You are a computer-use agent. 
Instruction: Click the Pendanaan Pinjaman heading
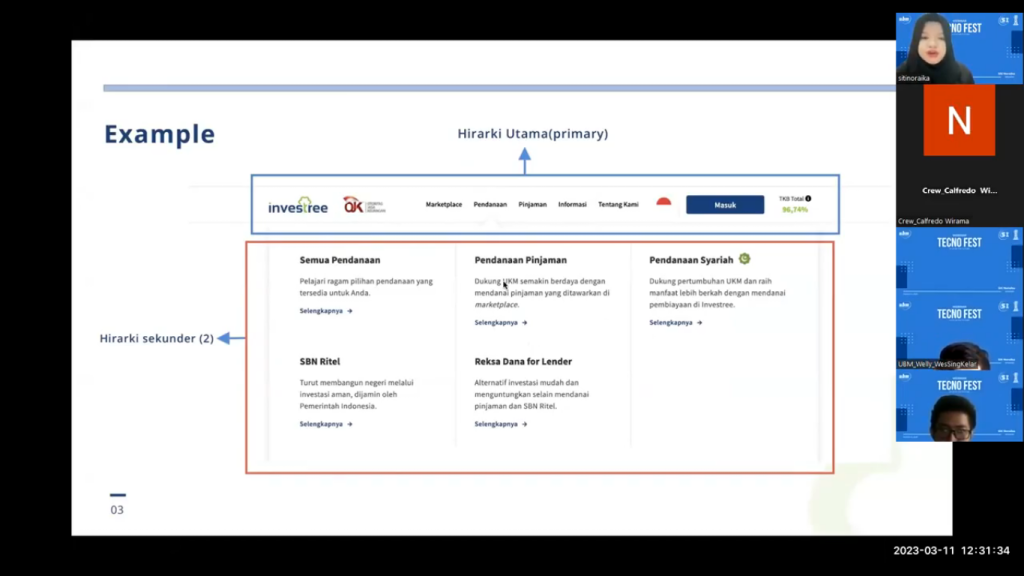[x=520, y=260]
